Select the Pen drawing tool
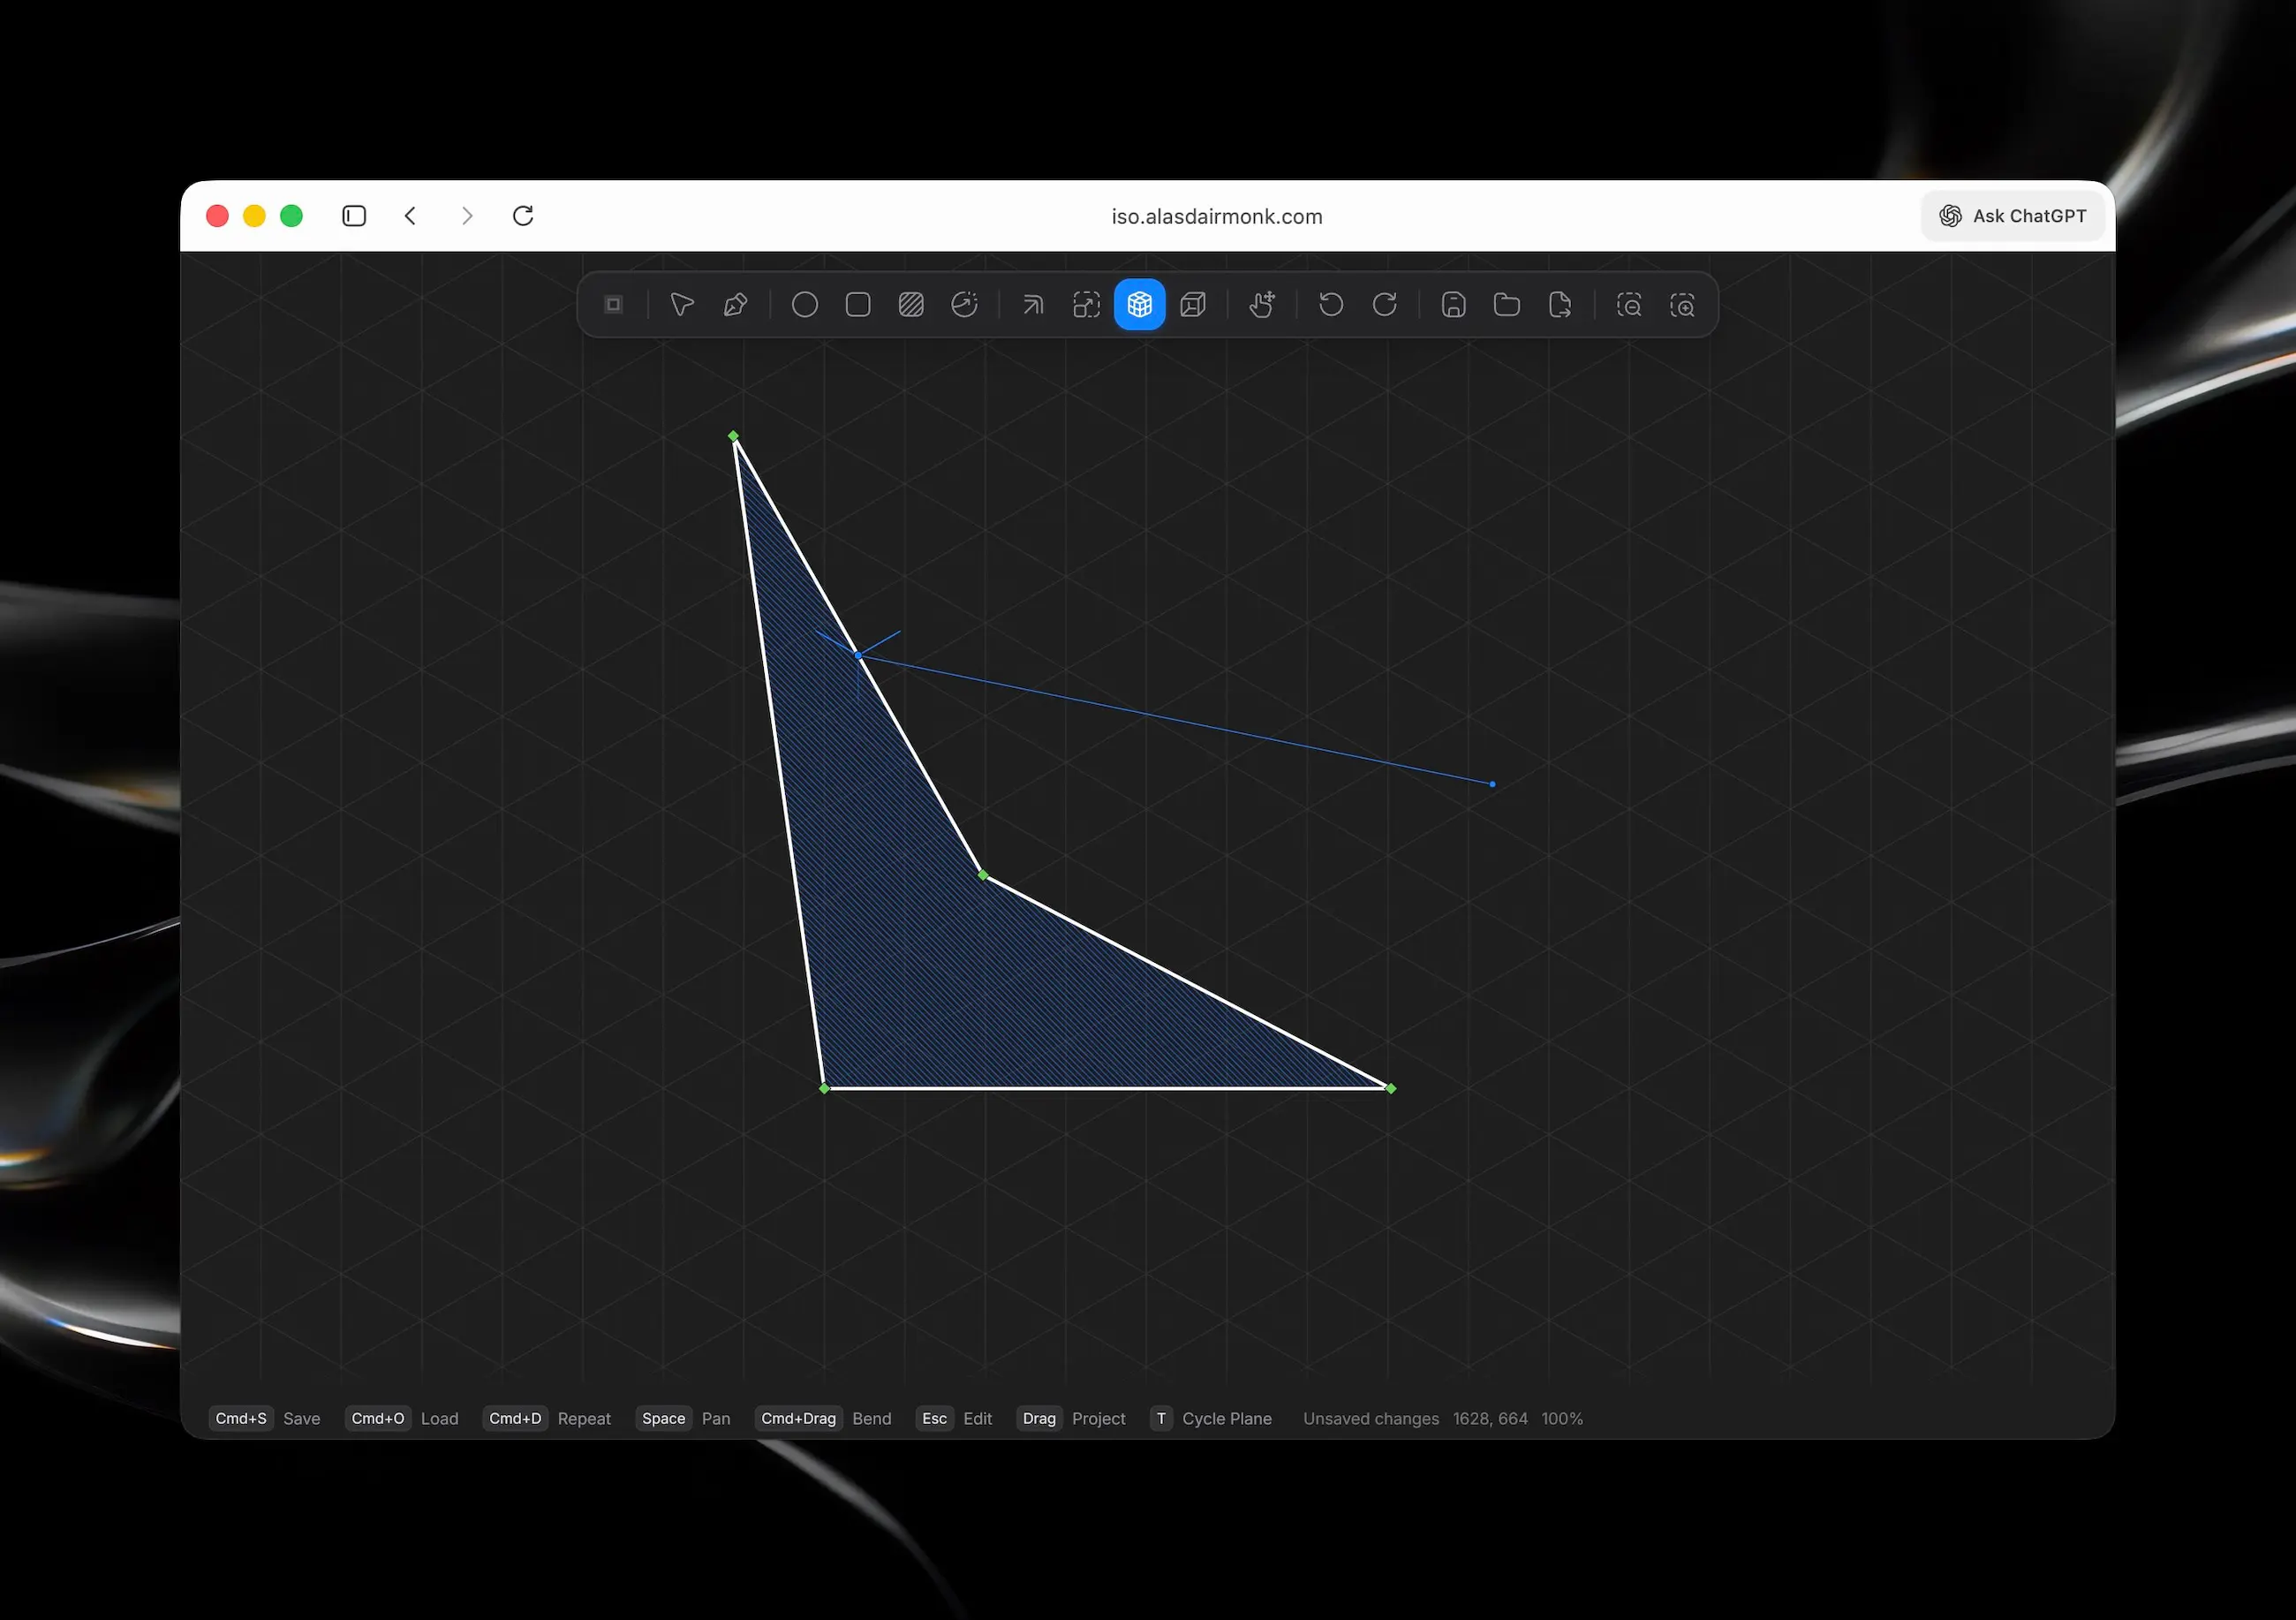2296x1620 pixels. (735, 304)
